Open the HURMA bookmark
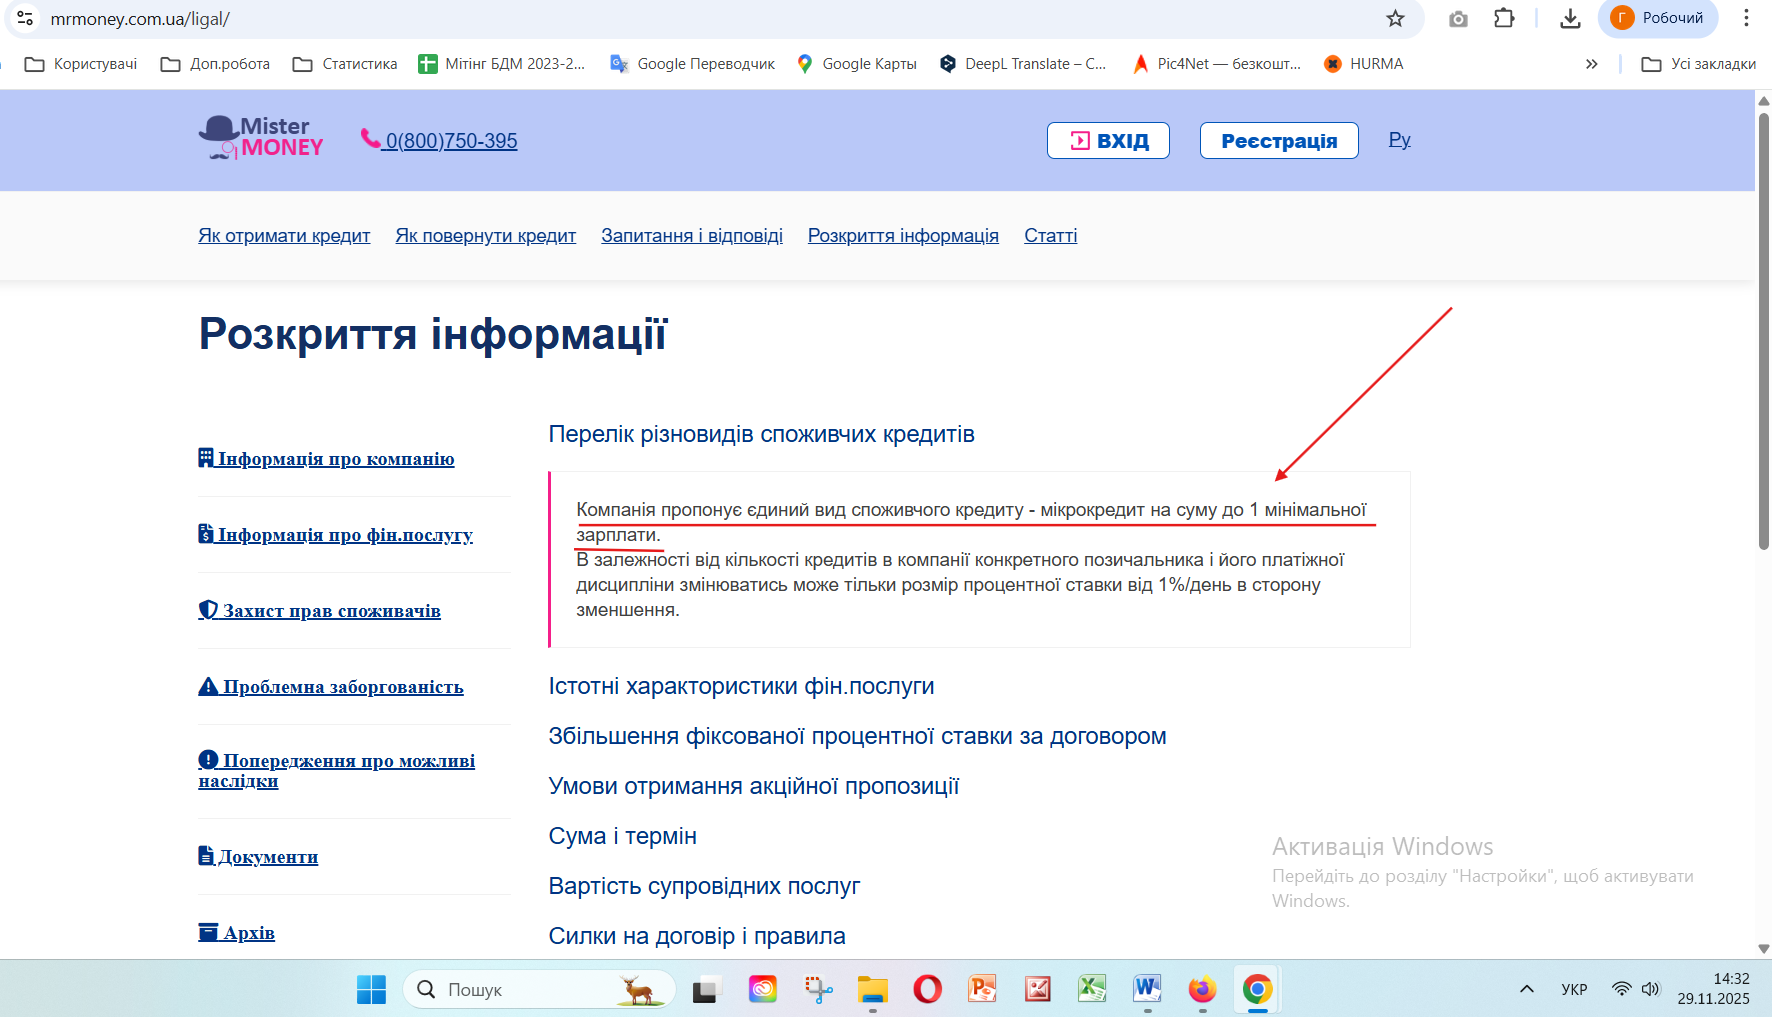The height and width of the screenshot is (1017, 1772). (1364, 64)
